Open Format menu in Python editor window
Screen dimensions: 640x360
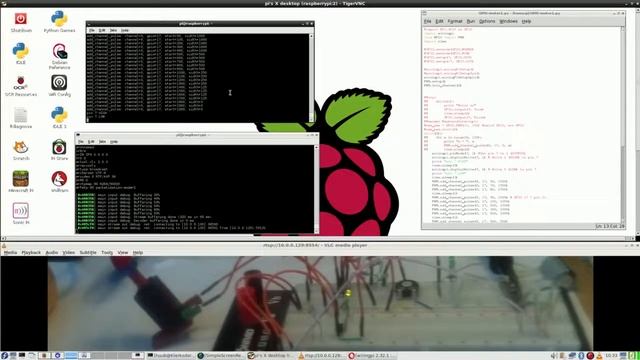pos(455,21)
